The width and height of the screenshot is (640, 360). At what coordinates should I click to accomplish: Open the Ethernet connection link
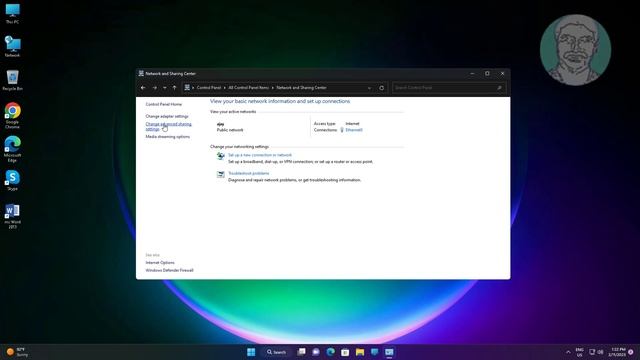[354, 130]
